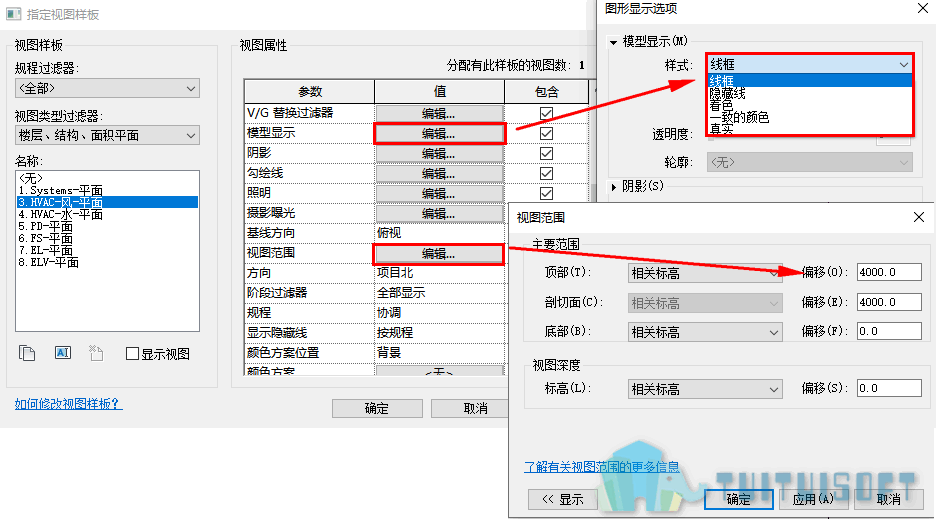
Task: Open the disabled 轮廓 dropdown
Action: (x=809, y=162)
